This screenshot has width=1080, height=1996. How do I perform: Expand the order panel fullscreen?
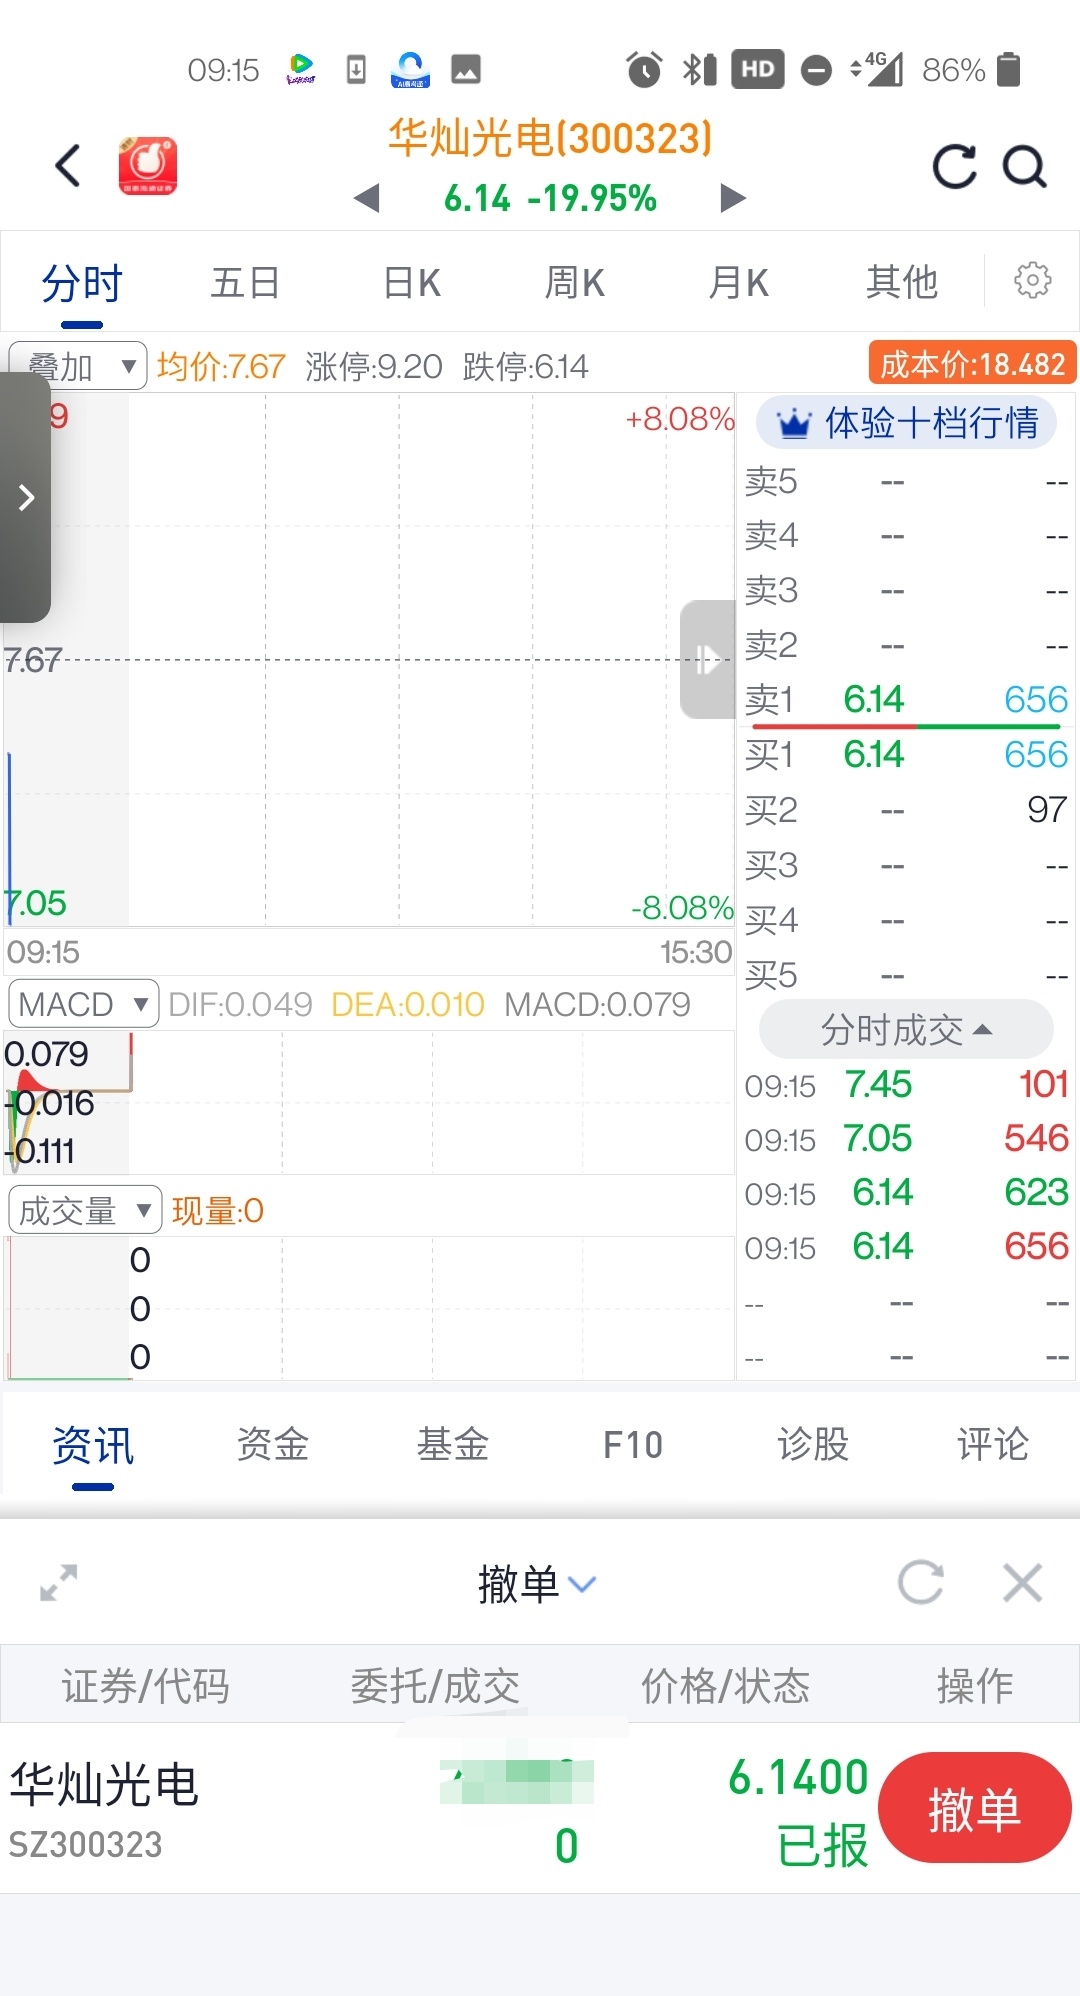point(59,1582)
